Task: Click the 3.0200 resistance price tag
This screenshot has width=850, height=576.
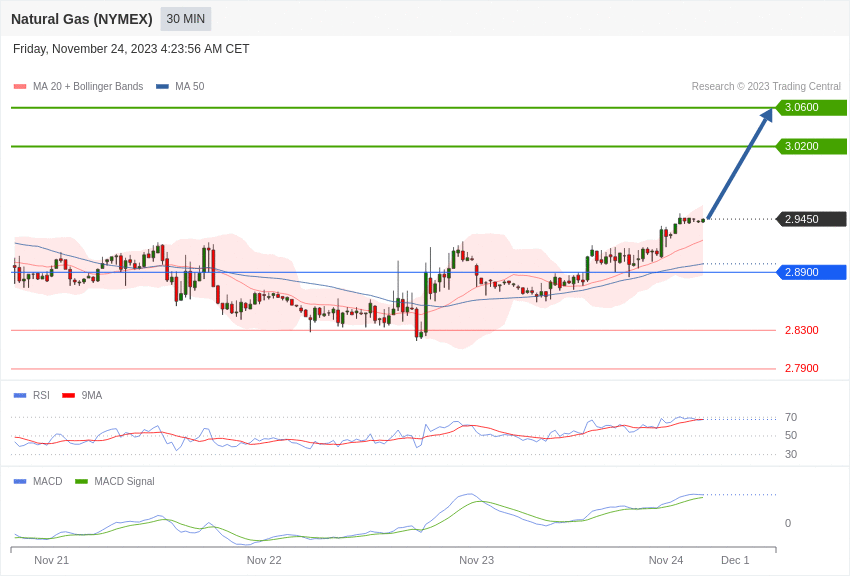Action: click(812, 146)
